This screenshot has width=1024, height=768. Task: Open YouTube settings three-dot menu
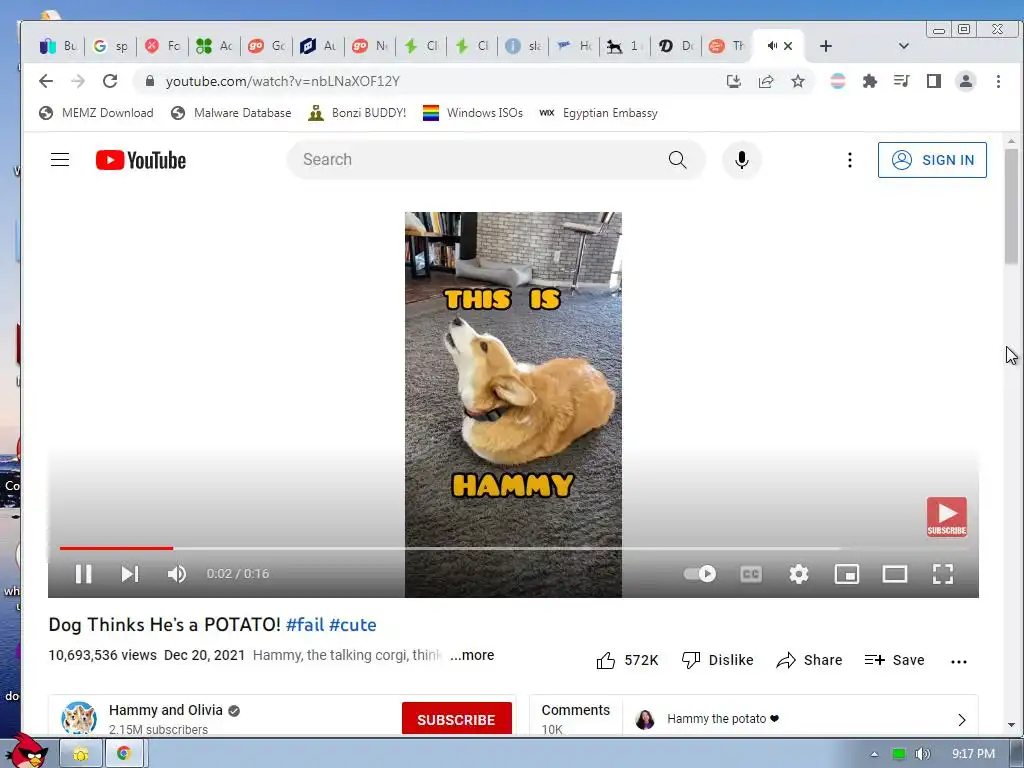849,159
